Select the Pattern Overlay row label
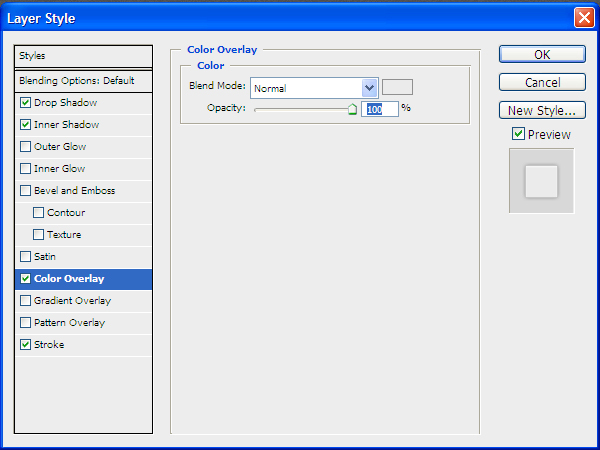 click(x=70, y=323)
